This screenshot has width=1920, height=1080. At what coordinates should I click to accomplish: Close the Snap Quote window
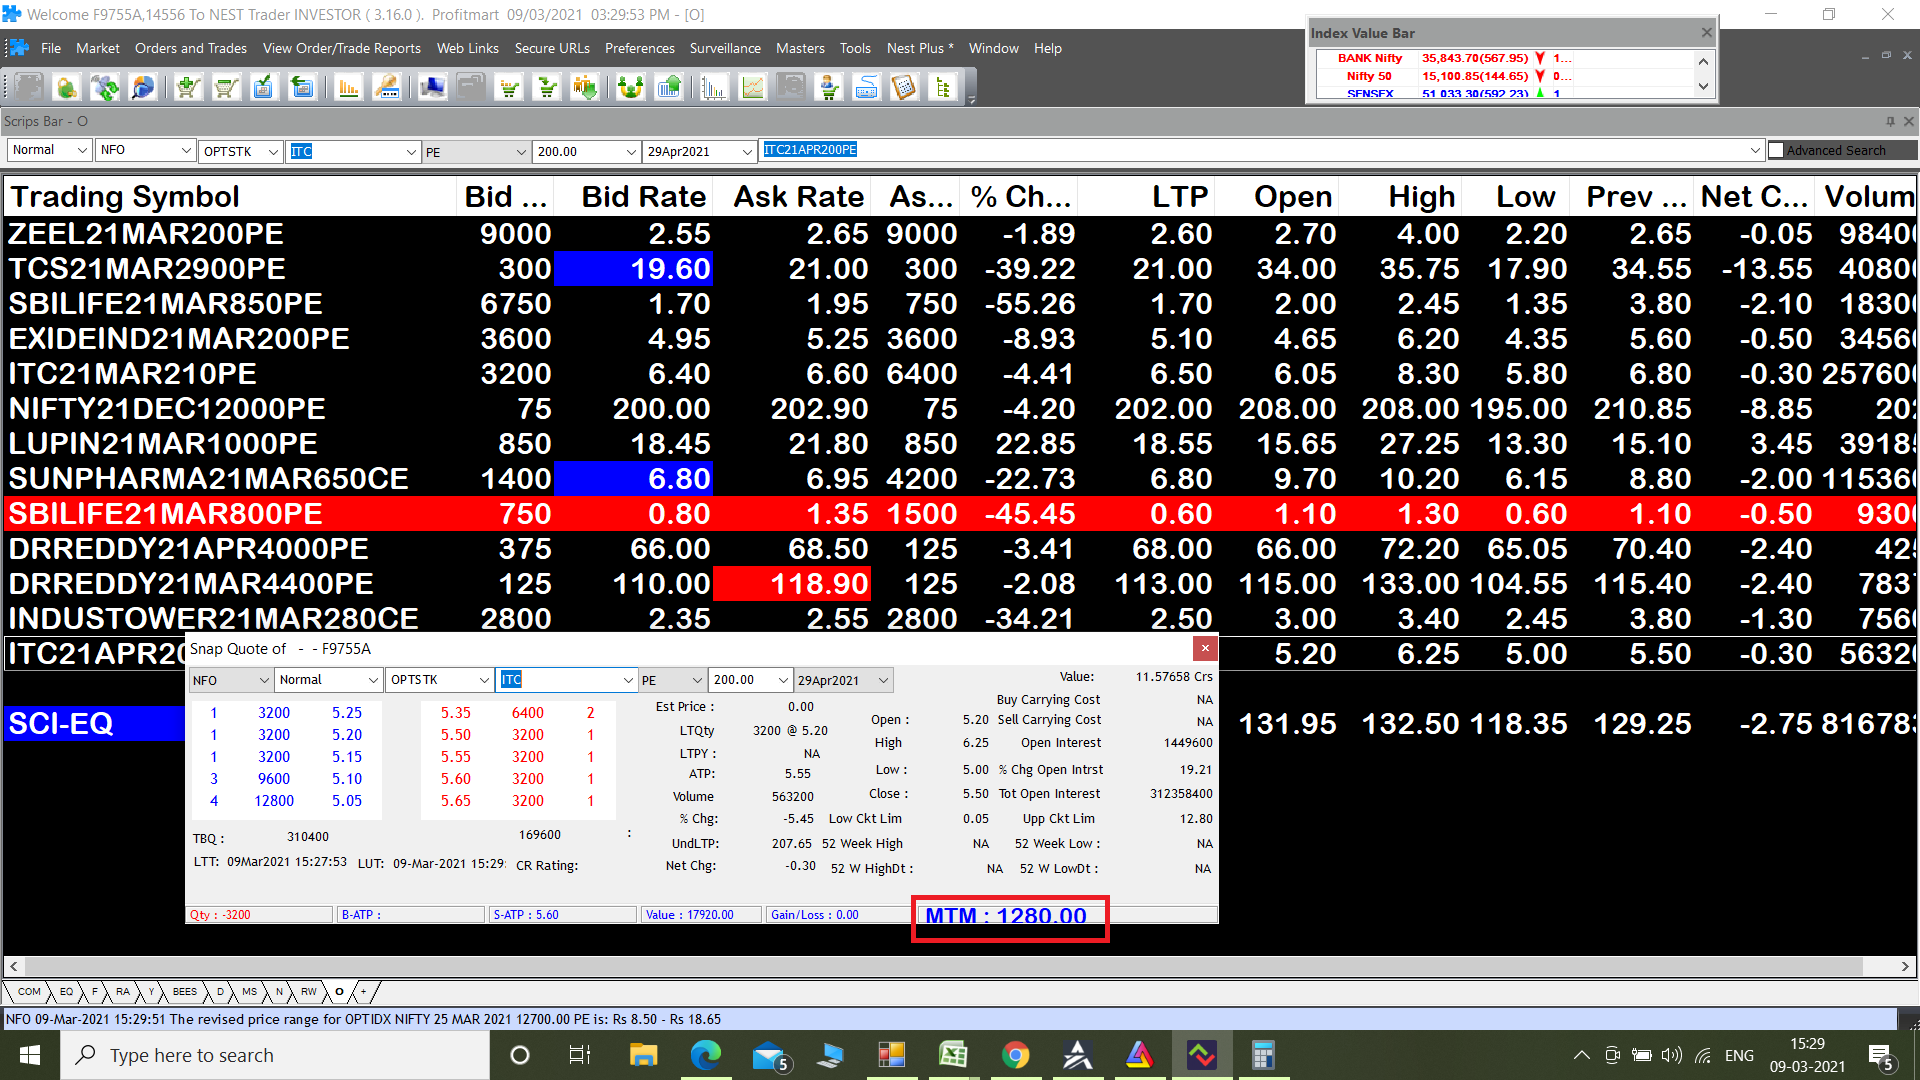(1205, 648)
